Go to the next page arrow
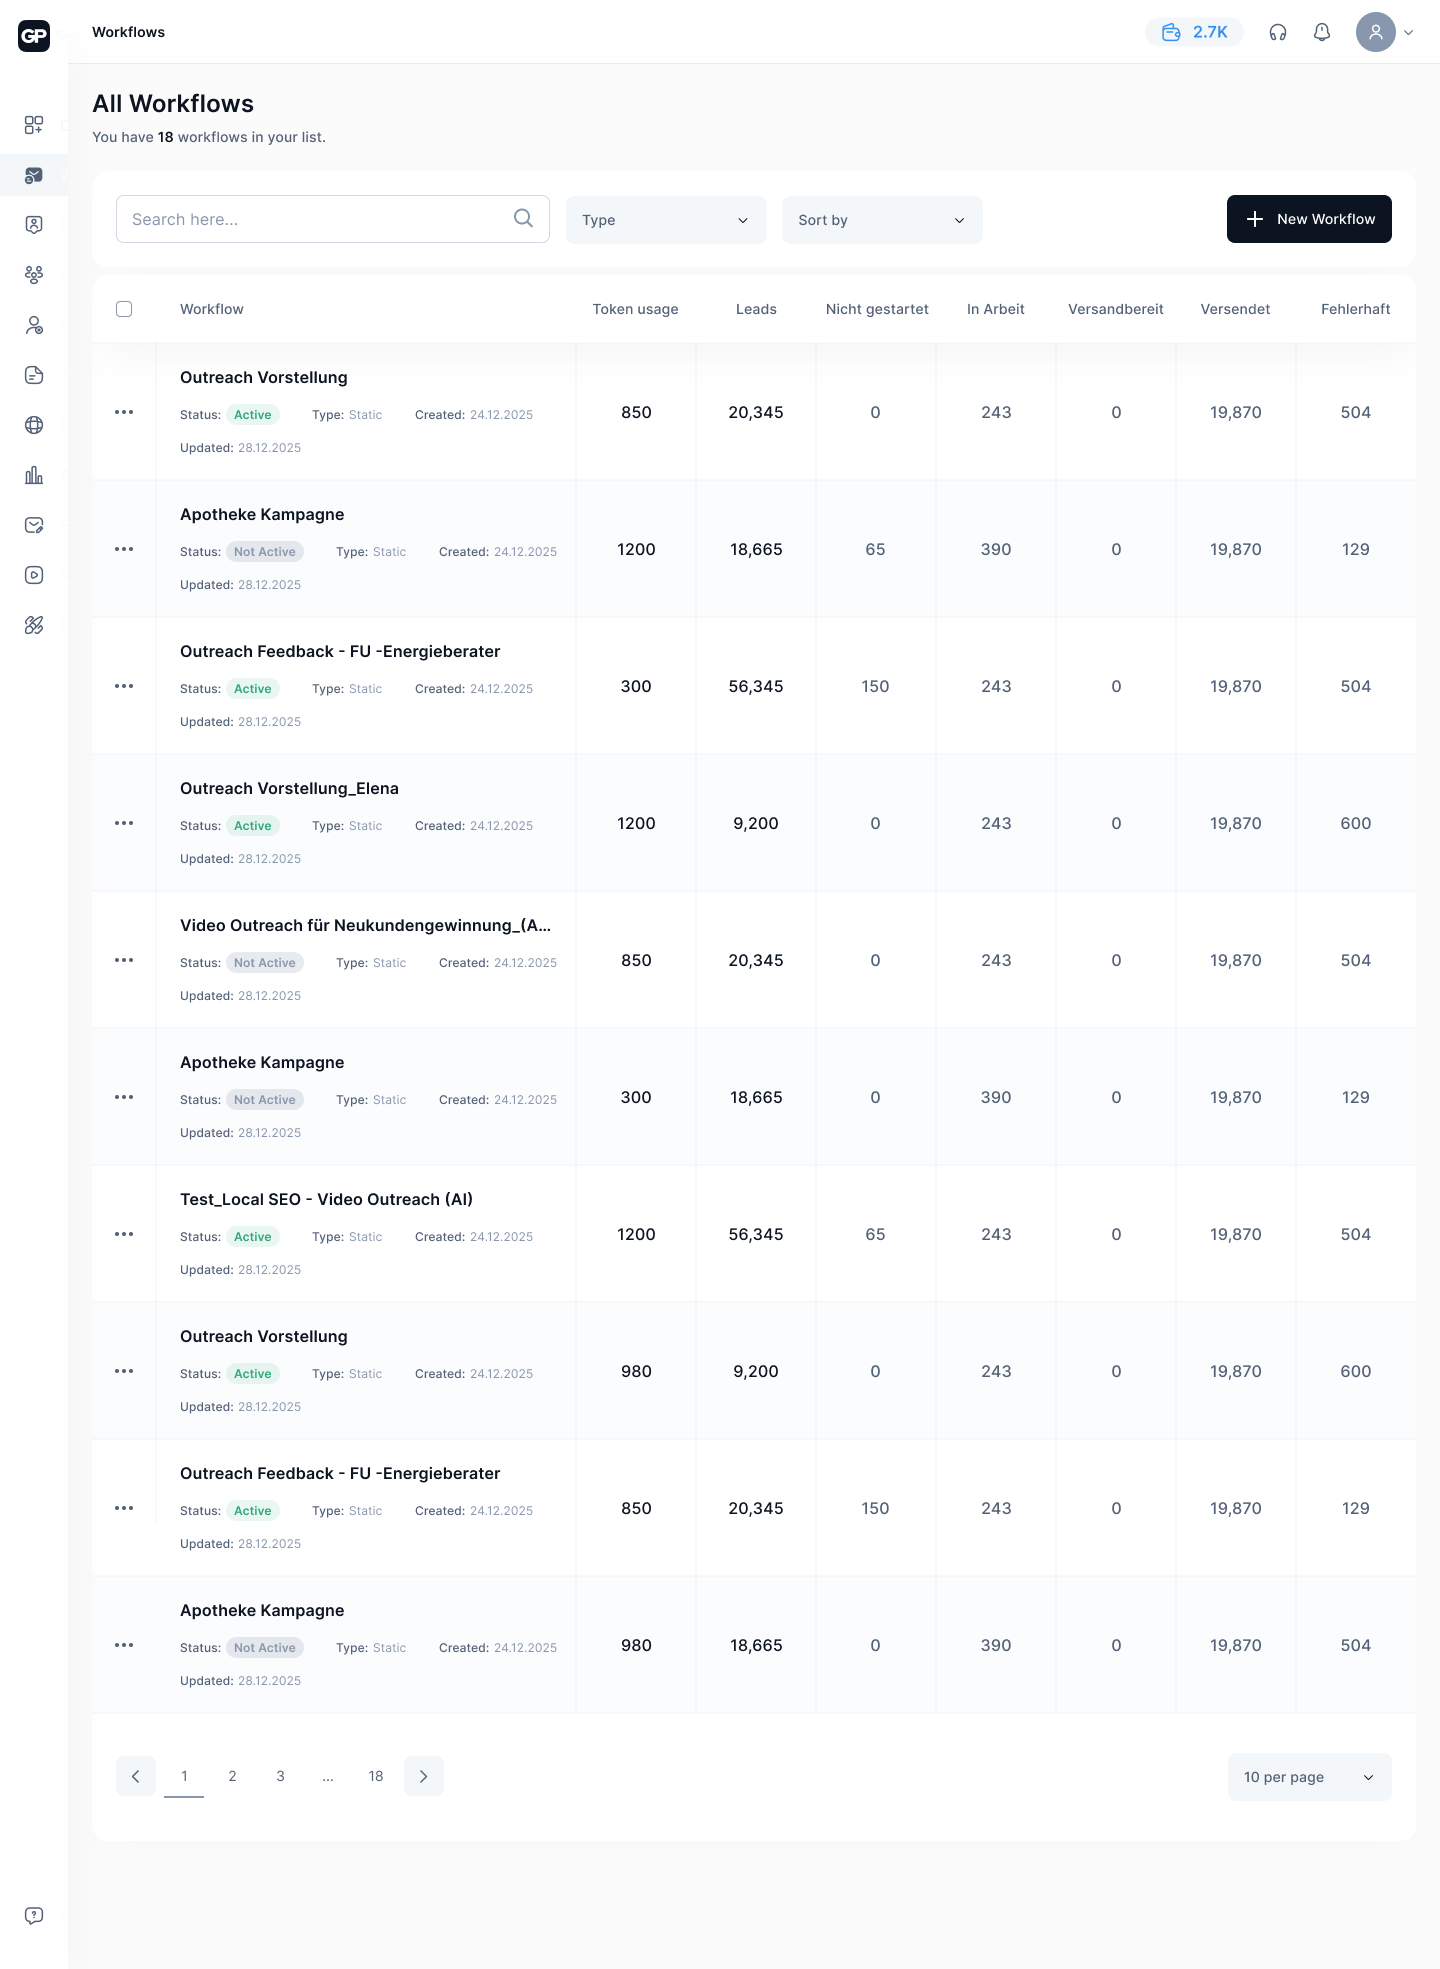Viewport: 1440px width, 1969px height. click(x=424, y=1776)
